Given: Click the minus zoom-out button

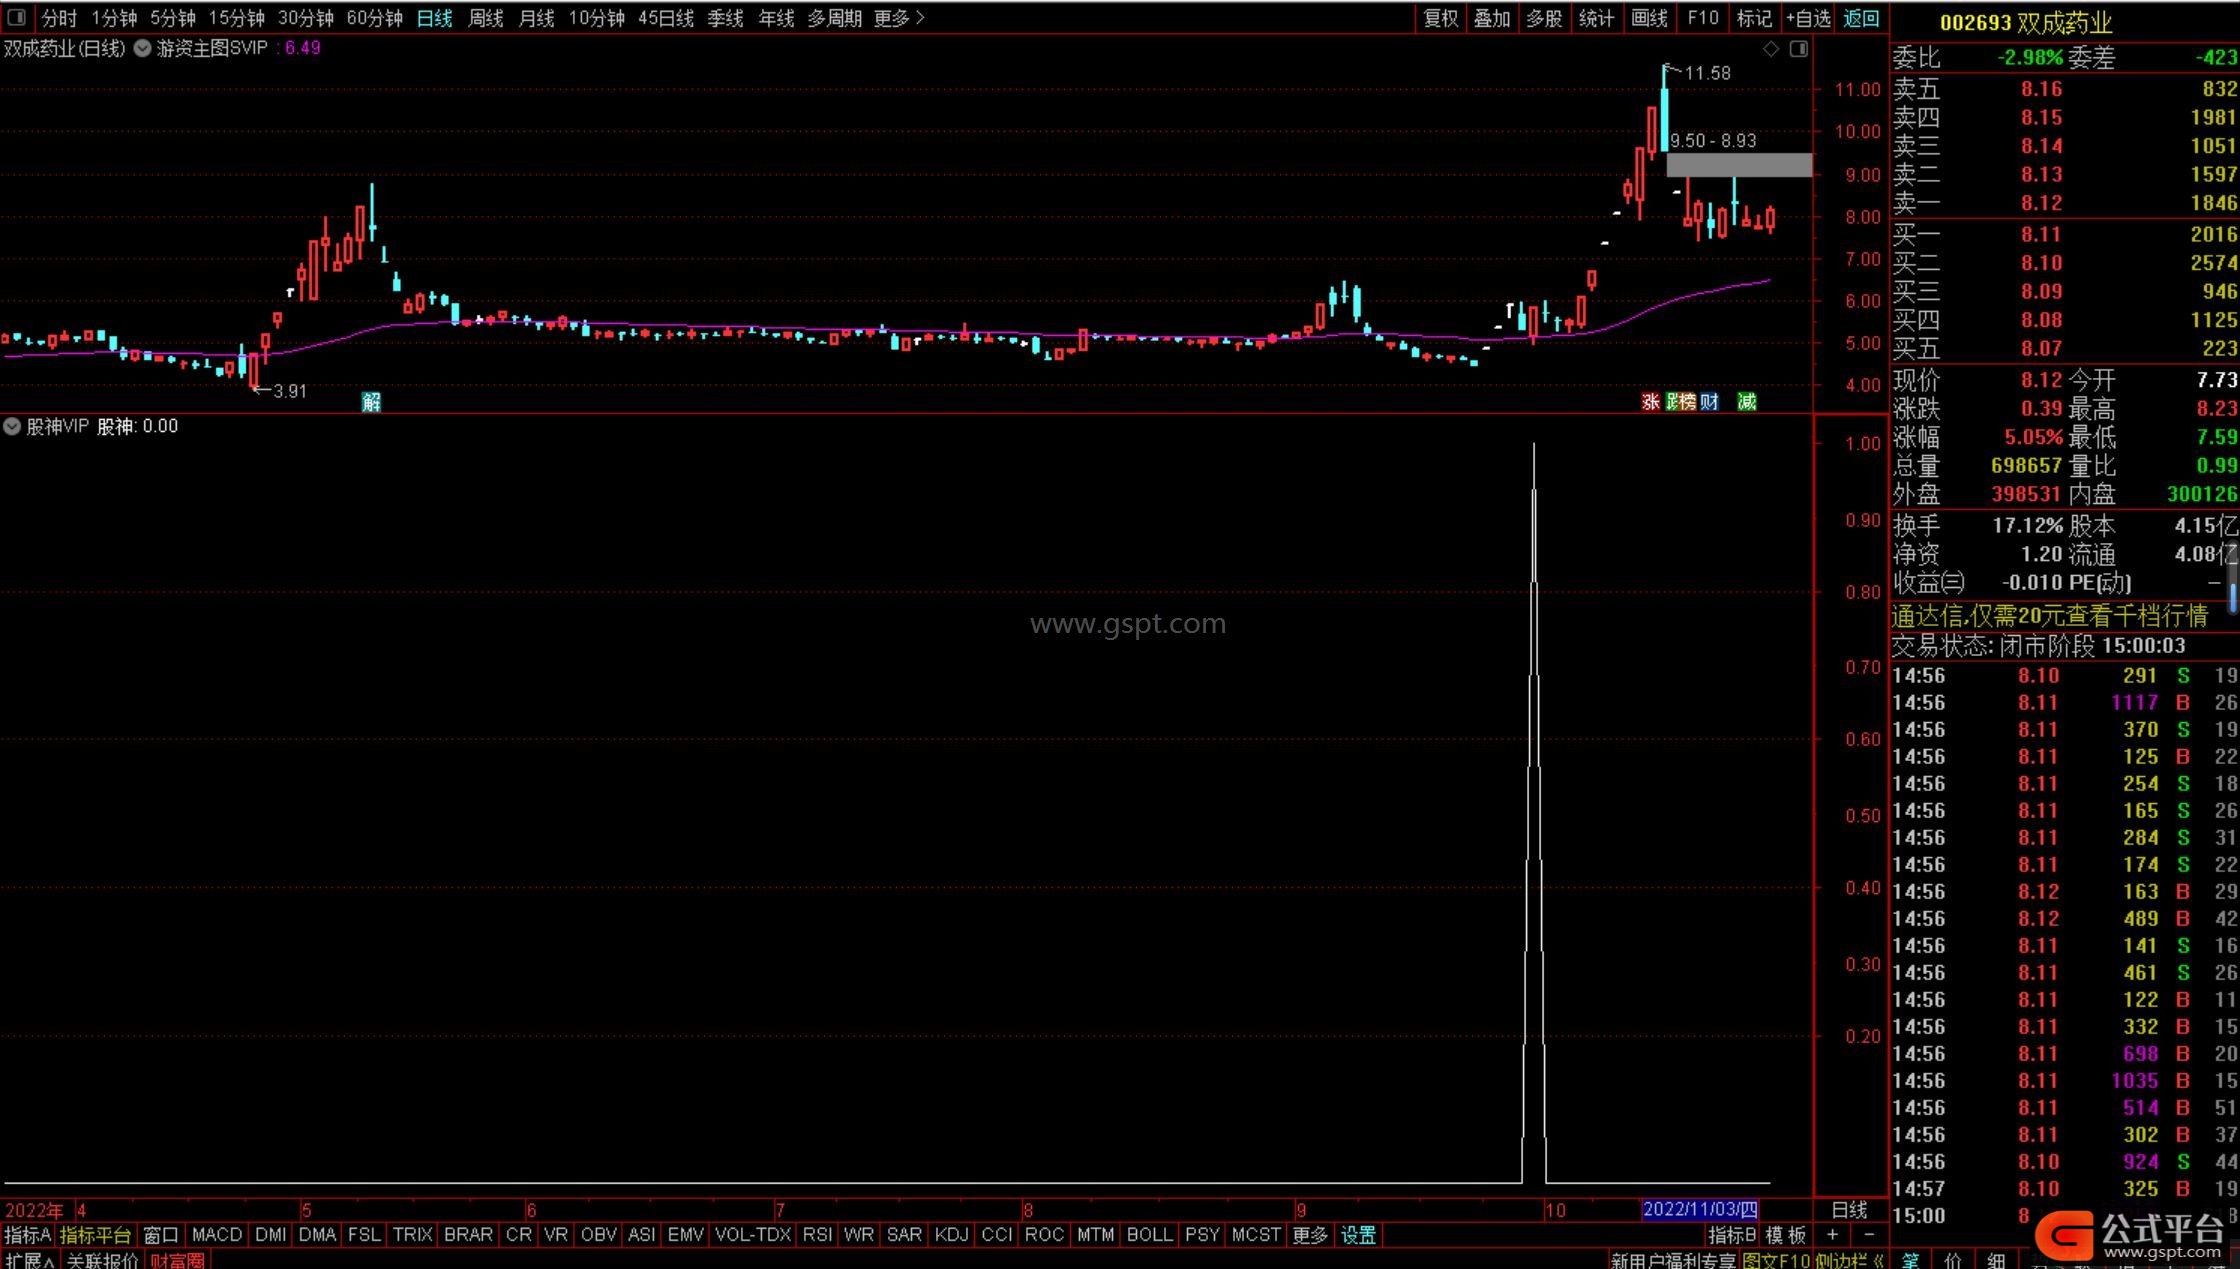Looking at the screenshot, I should tap(1869, 1235).
